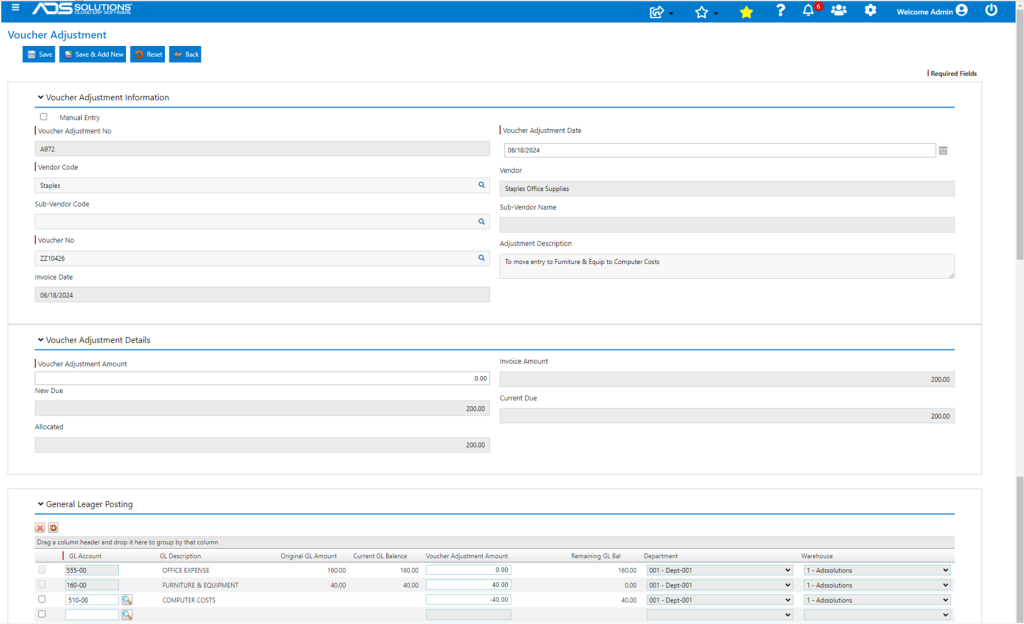Open settings gear icon
The height and width of the screenshot is (624, 1024).
click(870, 10)
